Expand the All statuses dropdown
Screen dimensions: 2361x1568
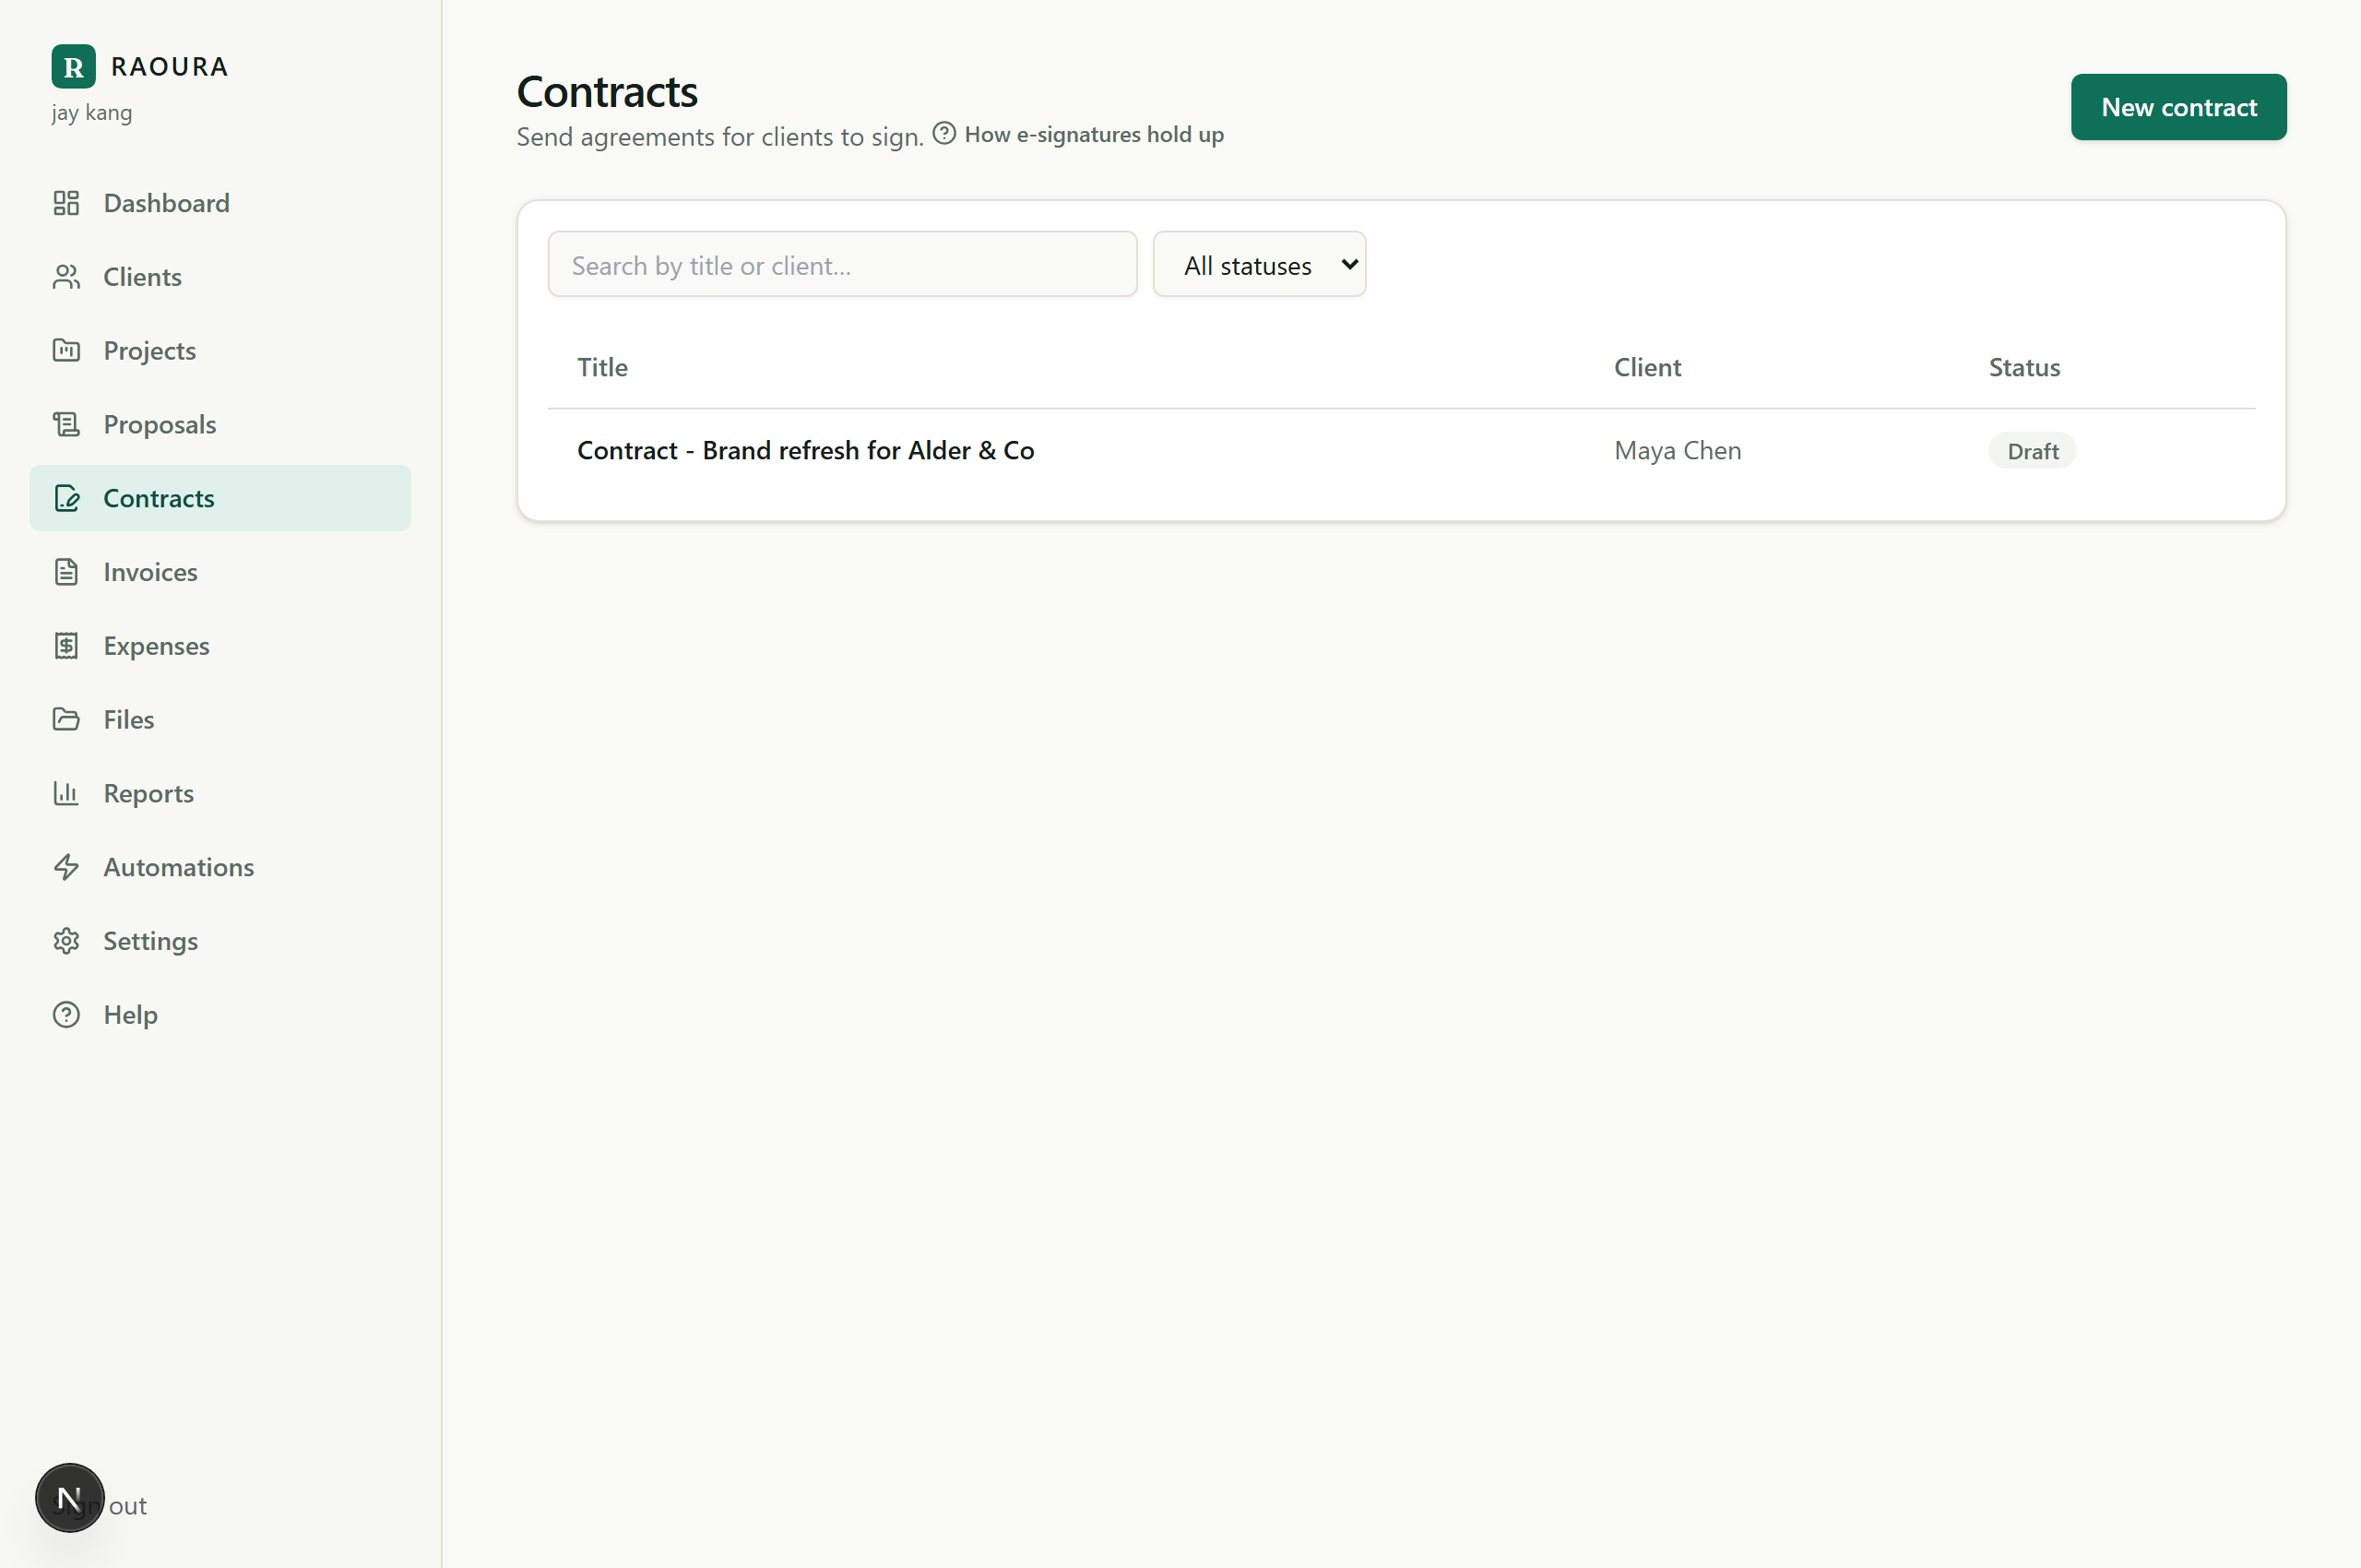[x=1259, y=265]
